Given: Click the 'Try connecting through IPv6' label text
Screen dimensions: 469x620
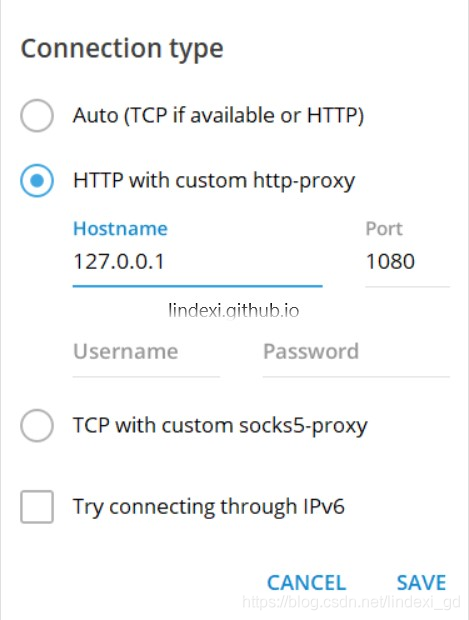Looking at the screenshot, I should pos(208,507).
